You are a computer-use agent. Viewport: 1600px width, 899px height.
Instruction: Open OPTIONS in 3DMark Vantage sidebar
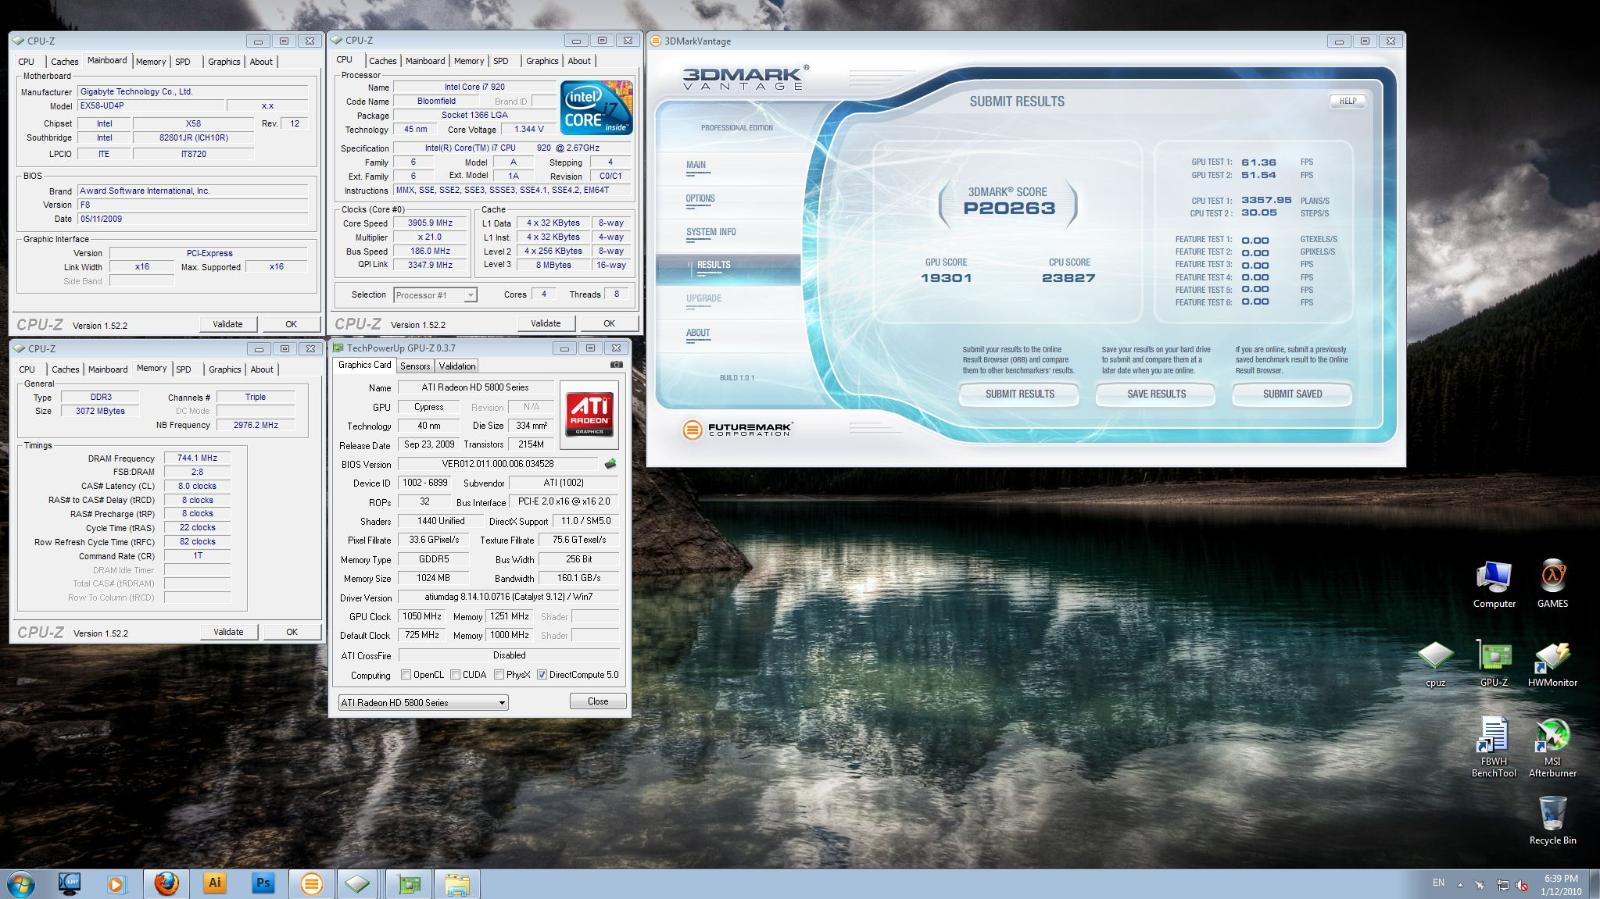[x=700, y=198]
